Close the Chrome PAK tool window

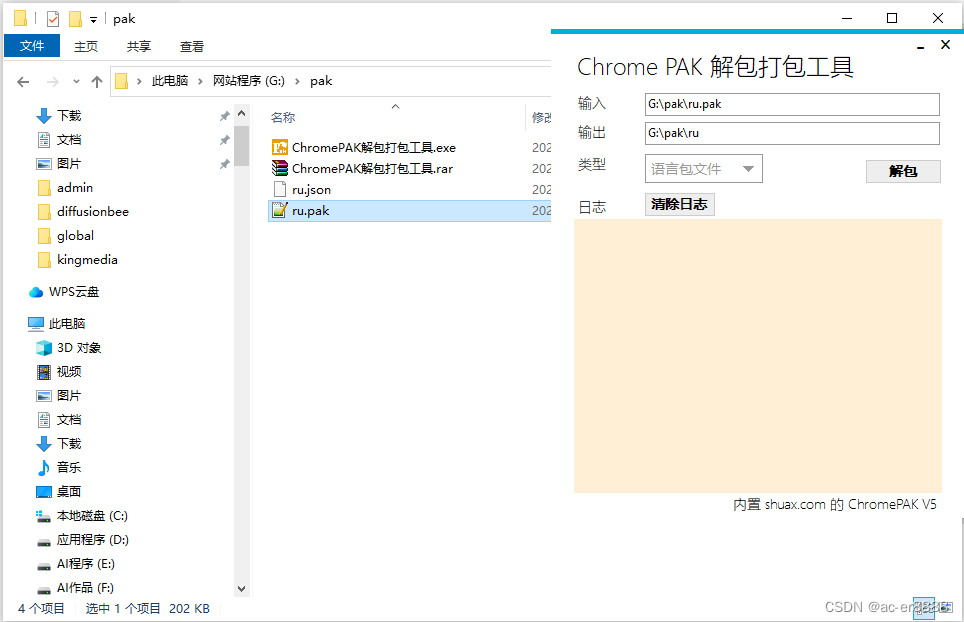click(946, 44)
